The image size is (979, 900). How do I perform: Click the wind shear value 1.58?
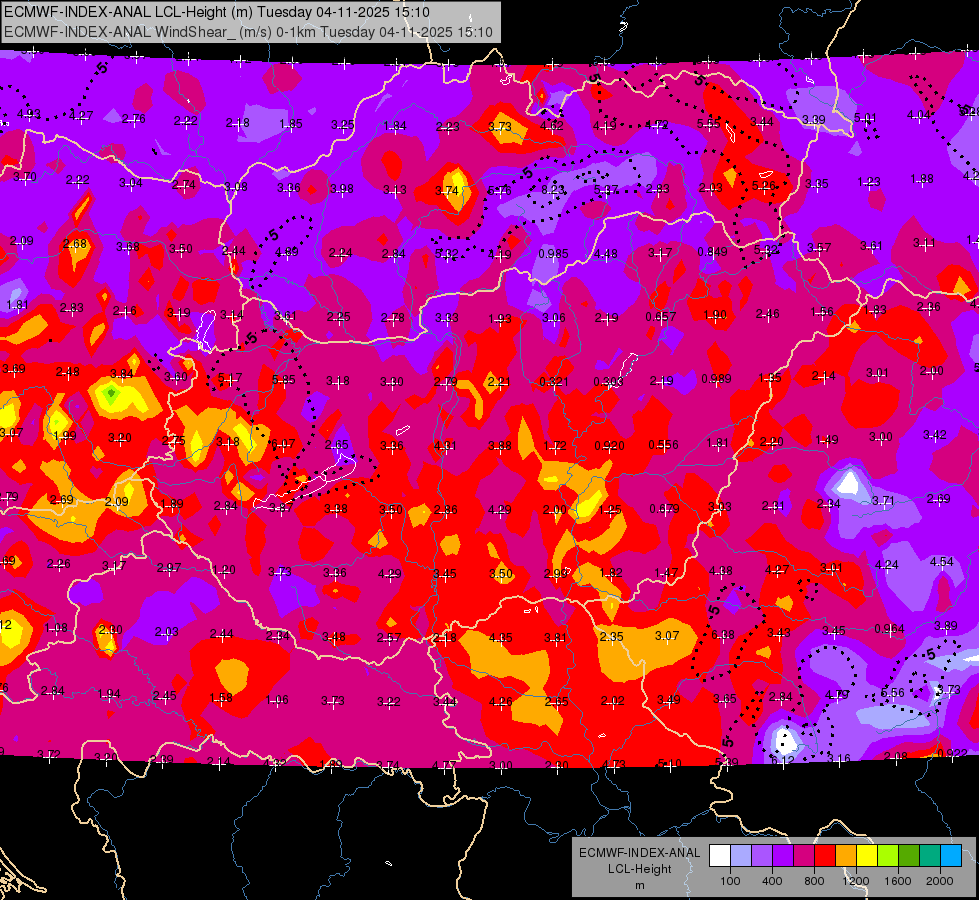coord(221,698)
